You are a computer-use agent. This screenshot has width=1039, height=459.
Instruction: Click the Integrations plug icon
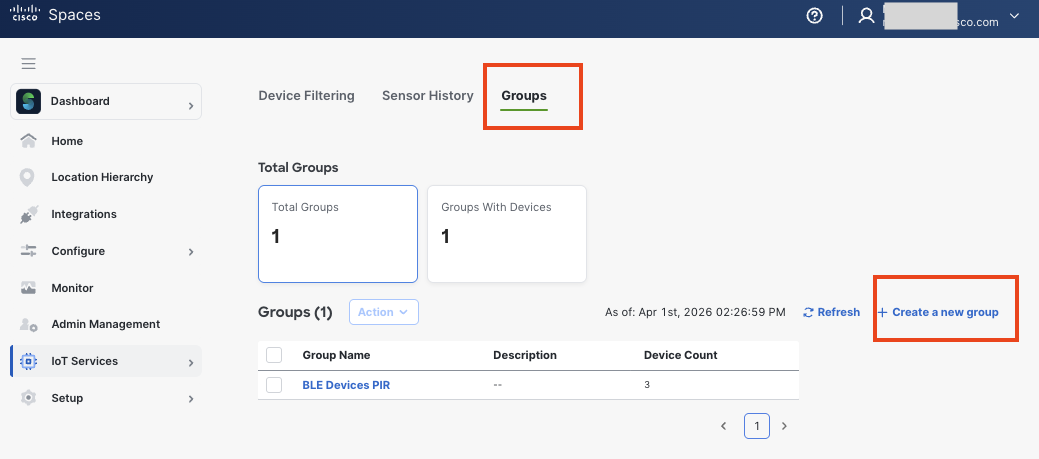click(x=29, y=214)
